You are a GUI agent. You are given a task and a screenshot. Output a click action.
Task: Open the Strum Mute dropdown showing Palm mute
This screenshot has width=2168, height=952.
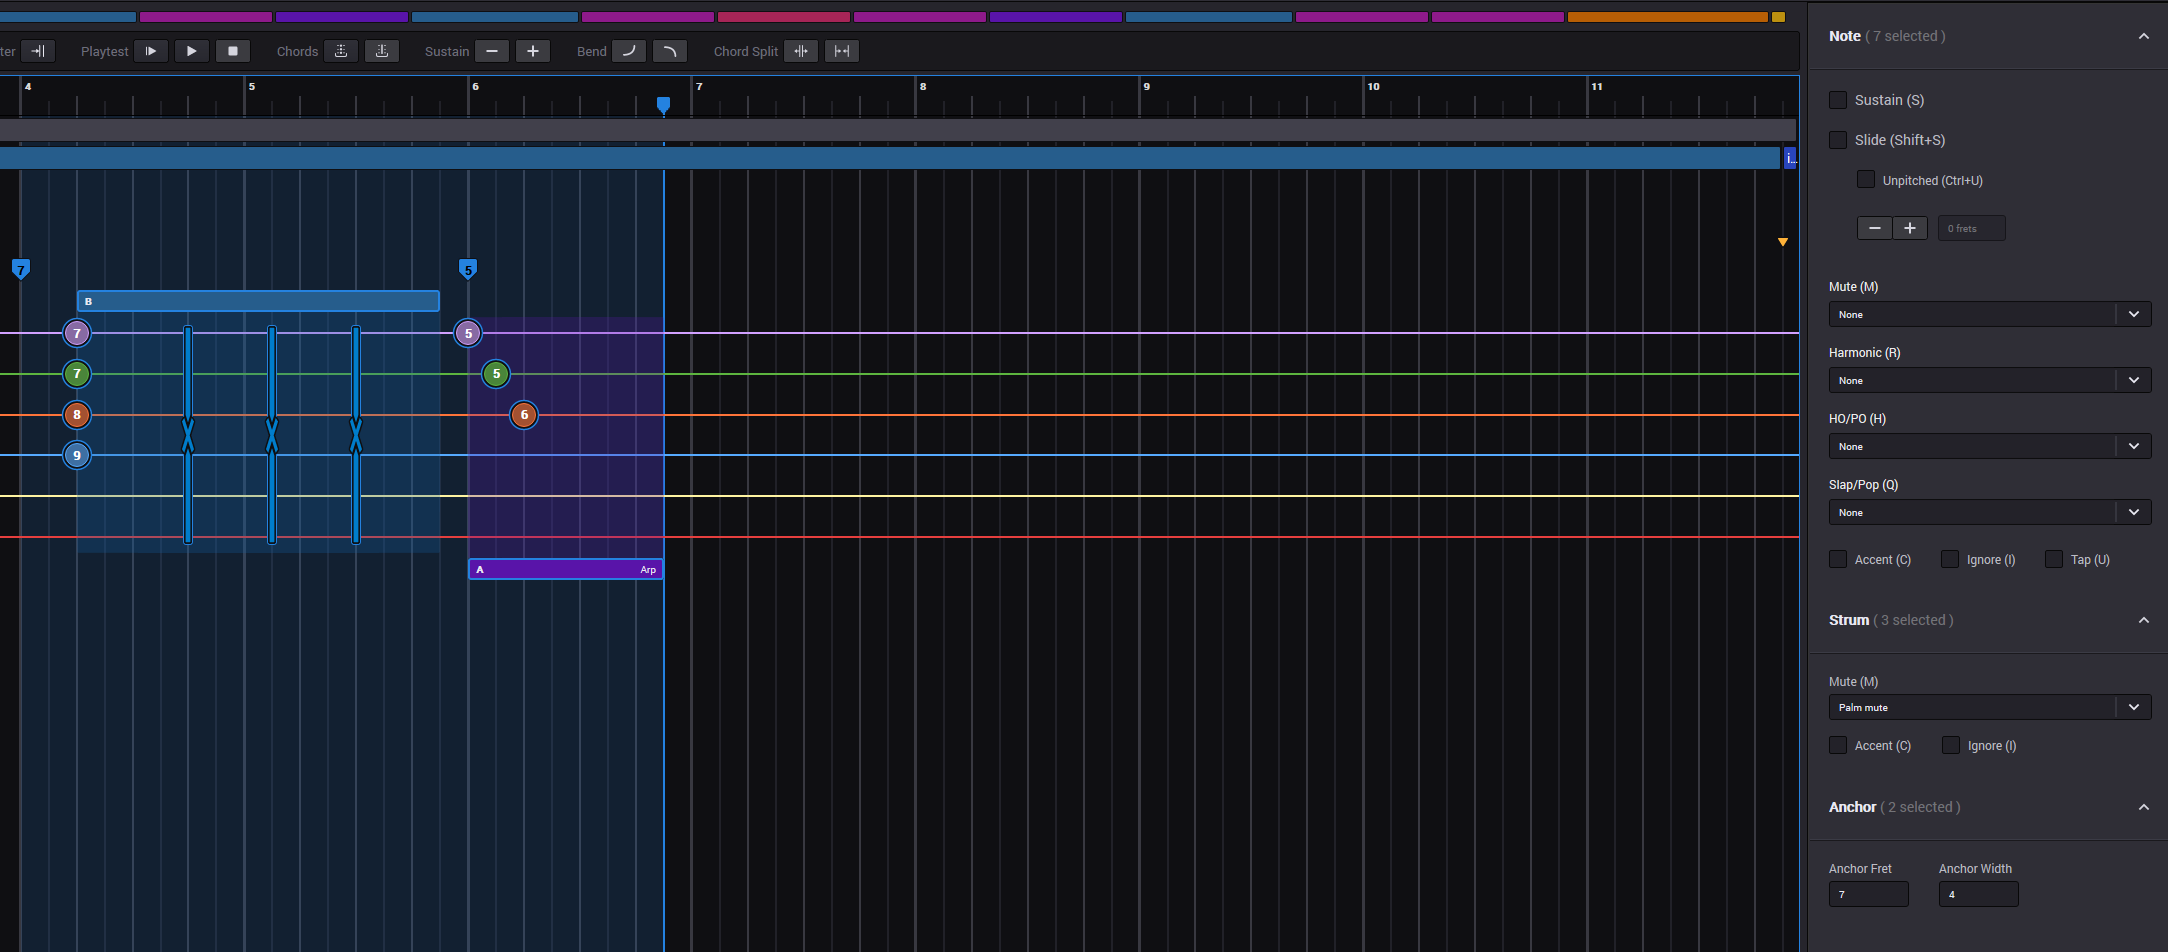pyautogui.click(x=1989, y=707)
